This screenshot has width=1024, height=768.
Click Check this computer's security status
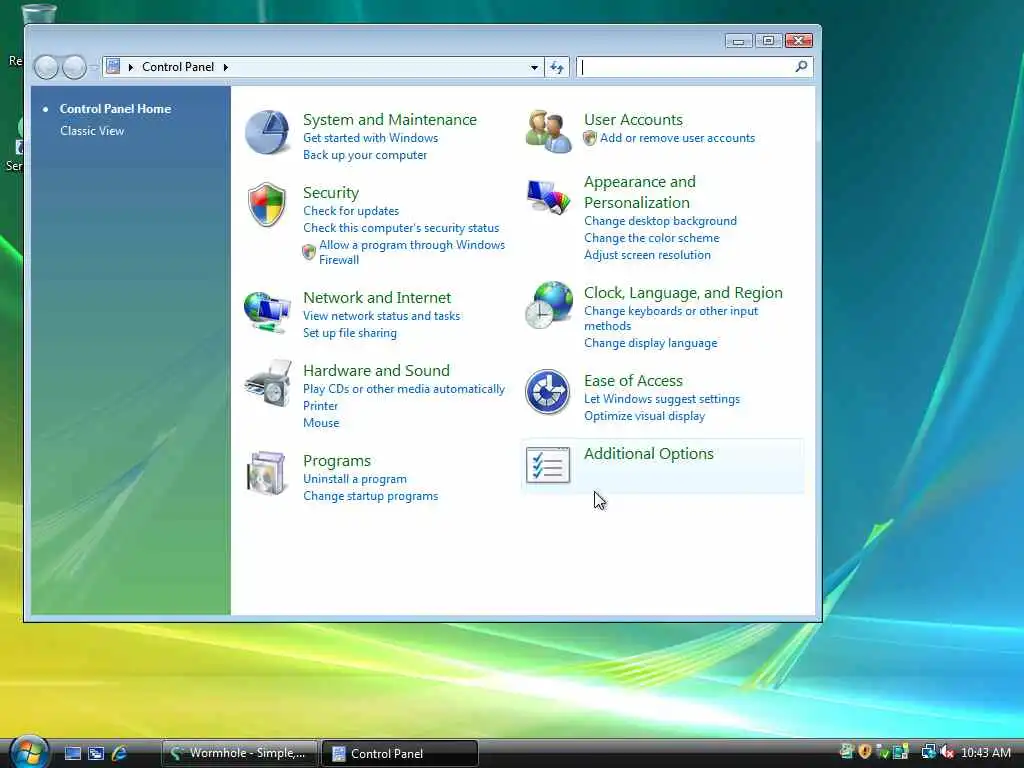coord(401,228)
